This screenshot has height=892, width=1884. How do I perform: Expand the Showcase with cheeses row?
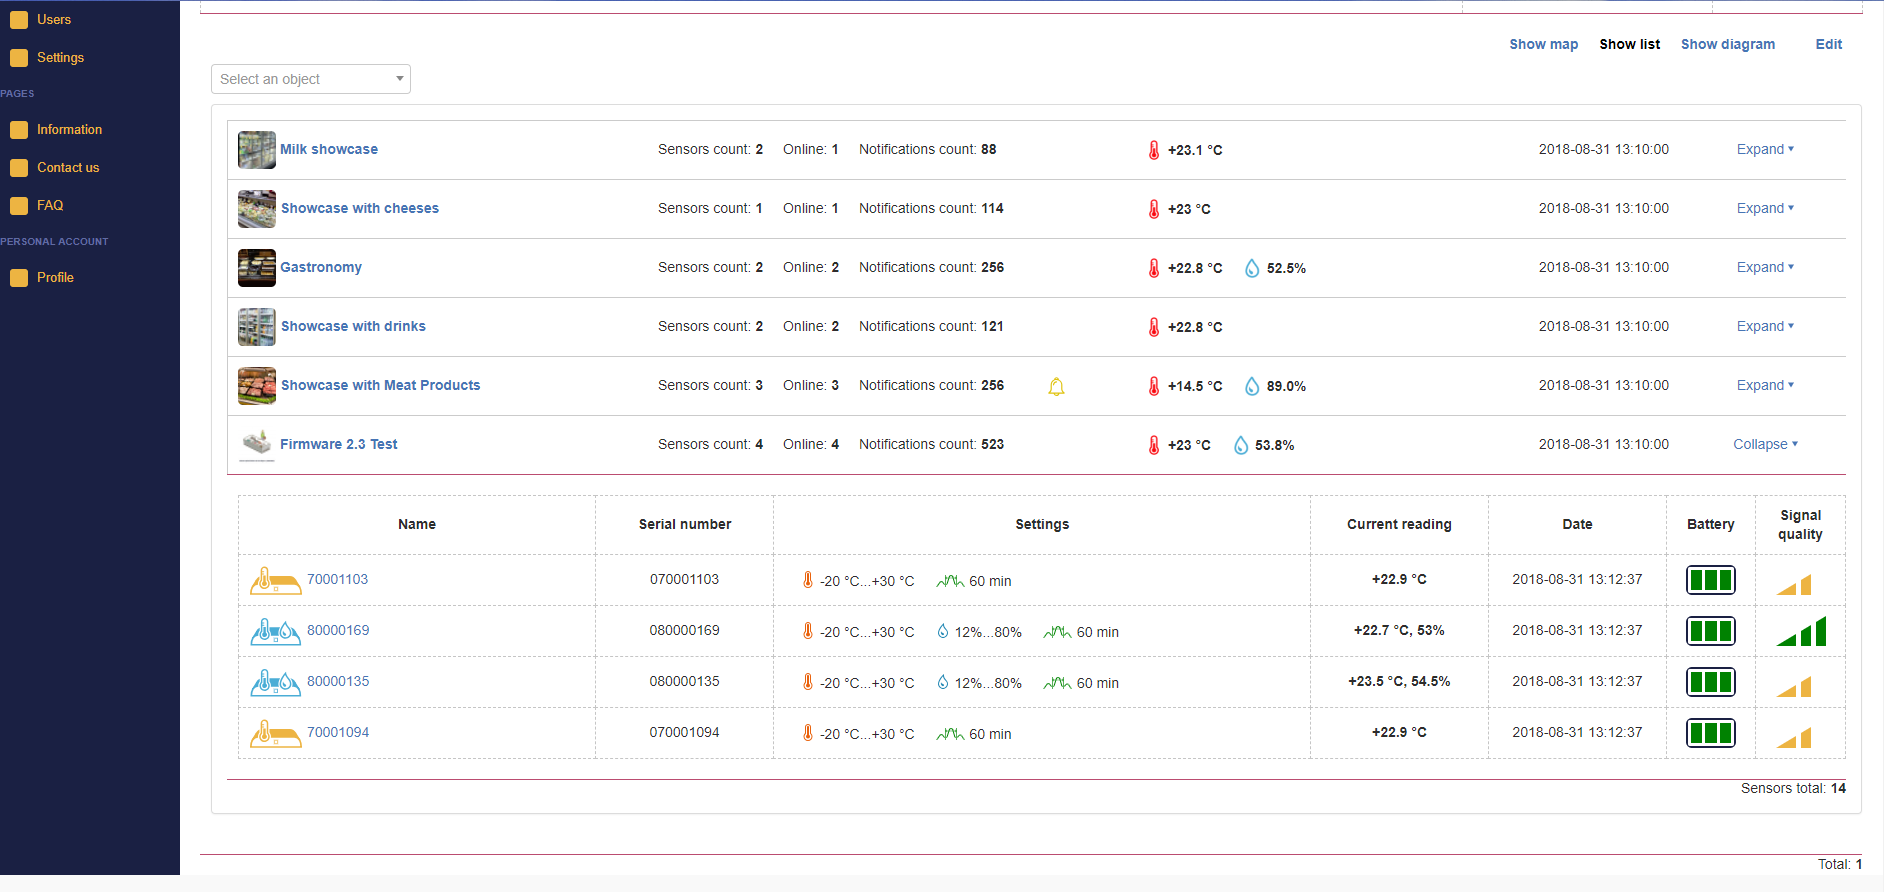[x=1765, y=208]
